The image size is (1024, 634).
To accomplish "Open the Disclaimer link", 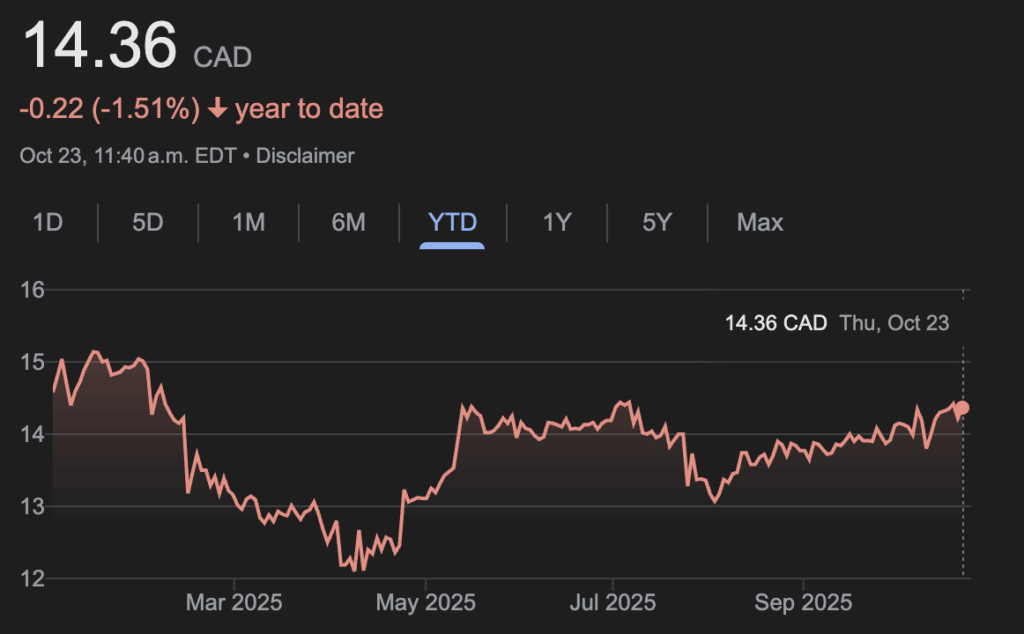I will click(x=305, y=156).
